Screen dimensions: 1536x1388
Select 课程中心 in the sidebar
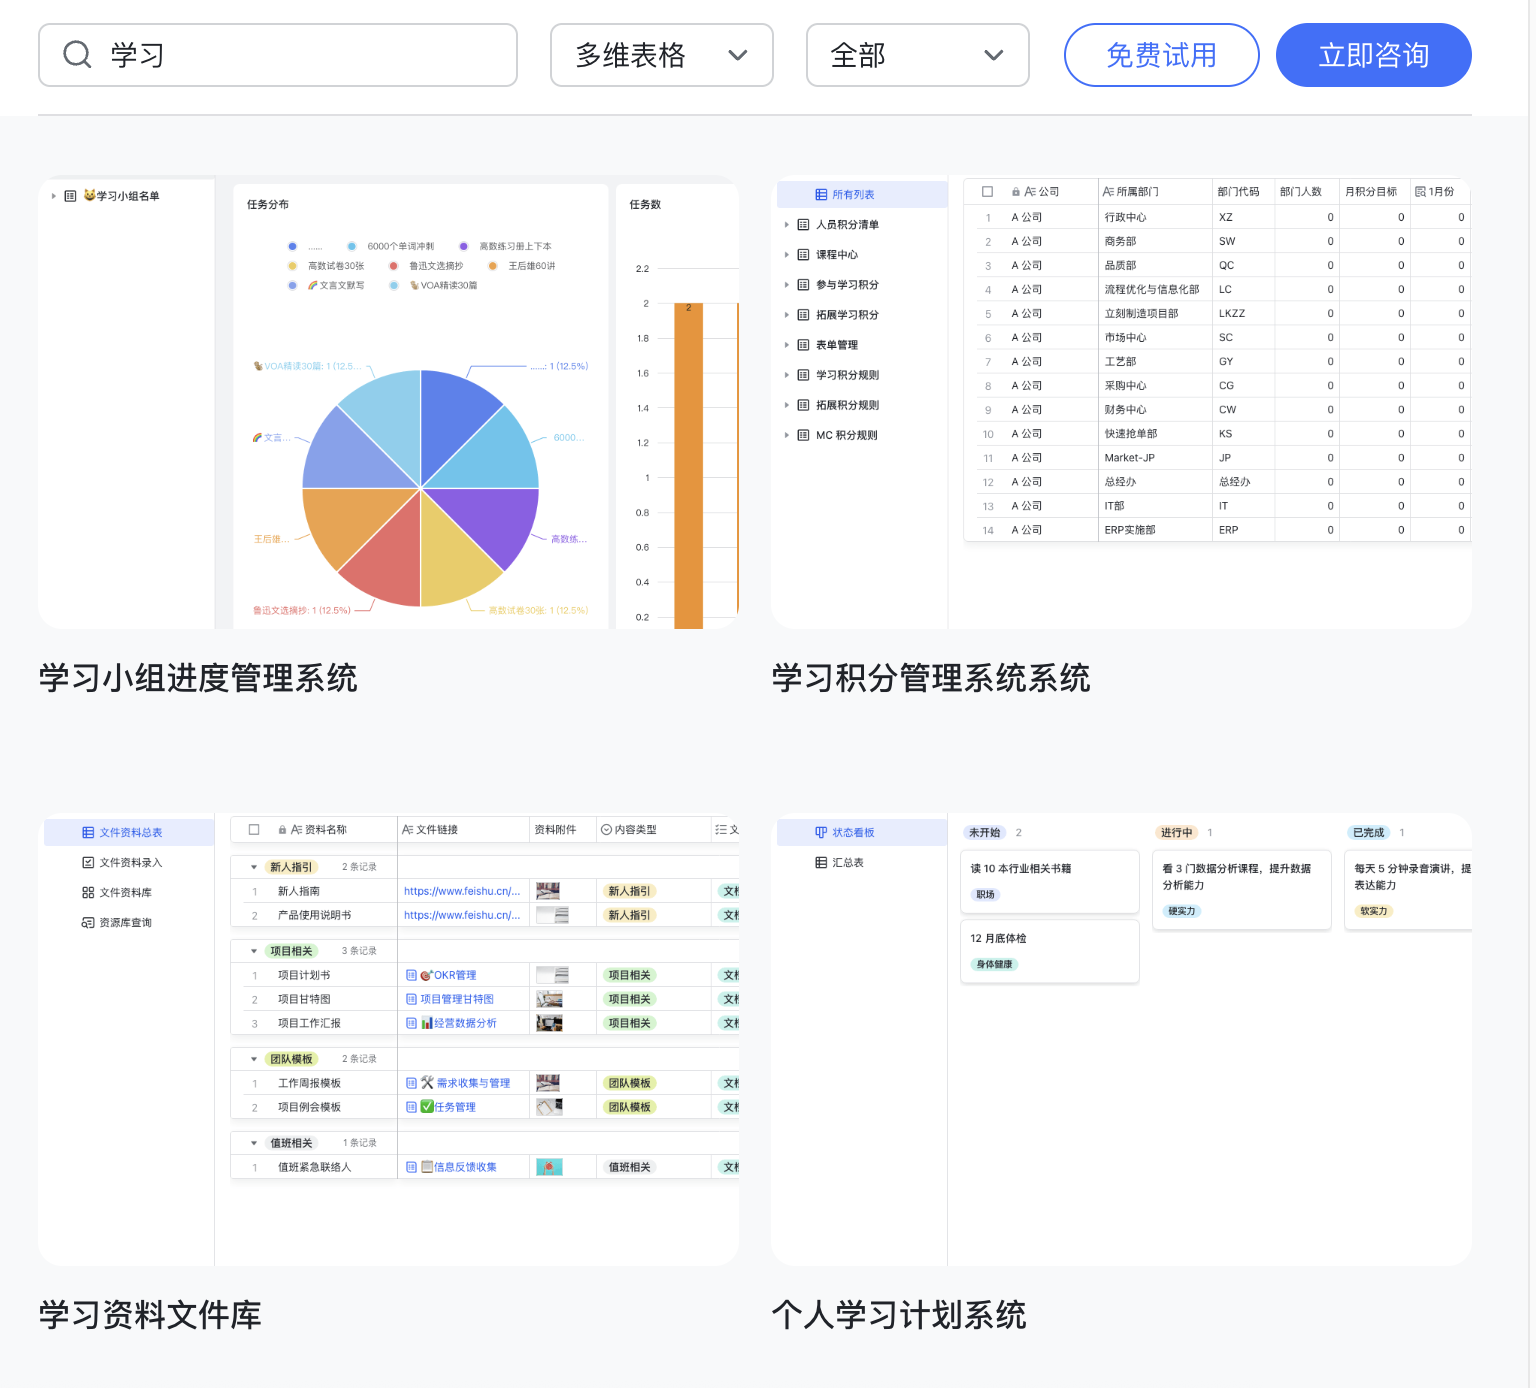click(836, 255)
